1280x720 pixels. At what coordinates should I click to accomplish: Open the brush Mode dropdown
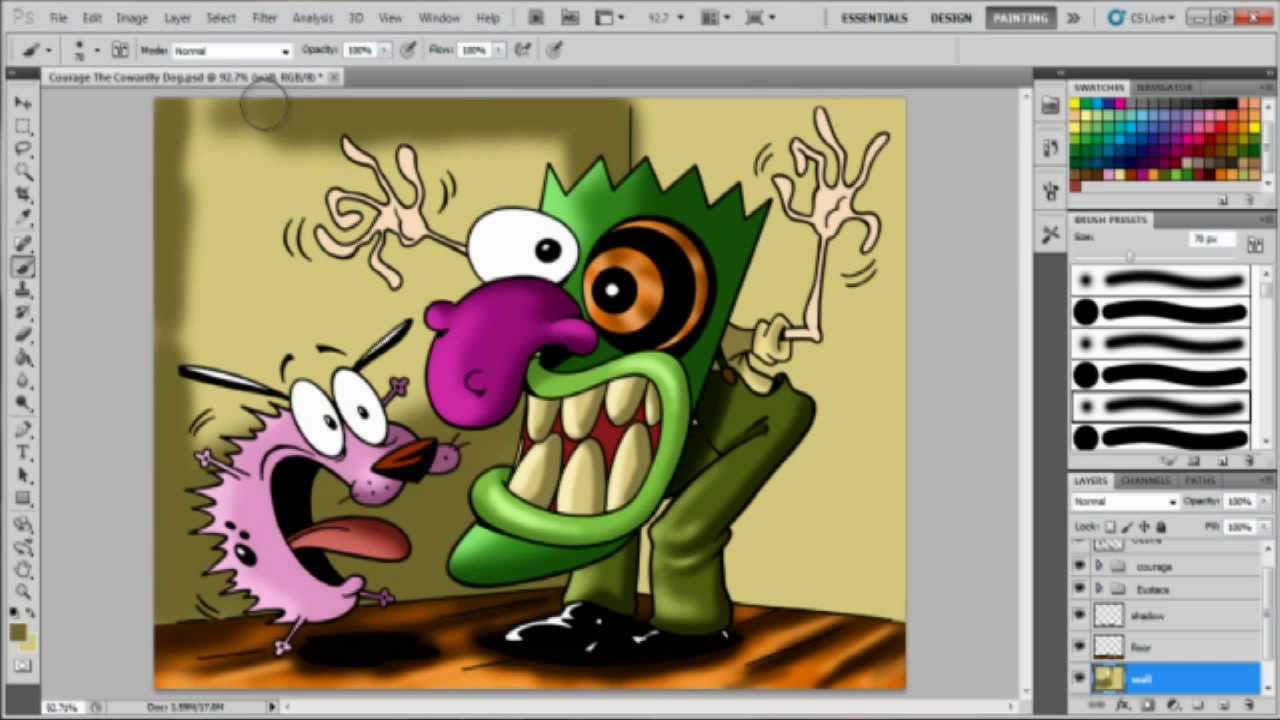(232, 50)
